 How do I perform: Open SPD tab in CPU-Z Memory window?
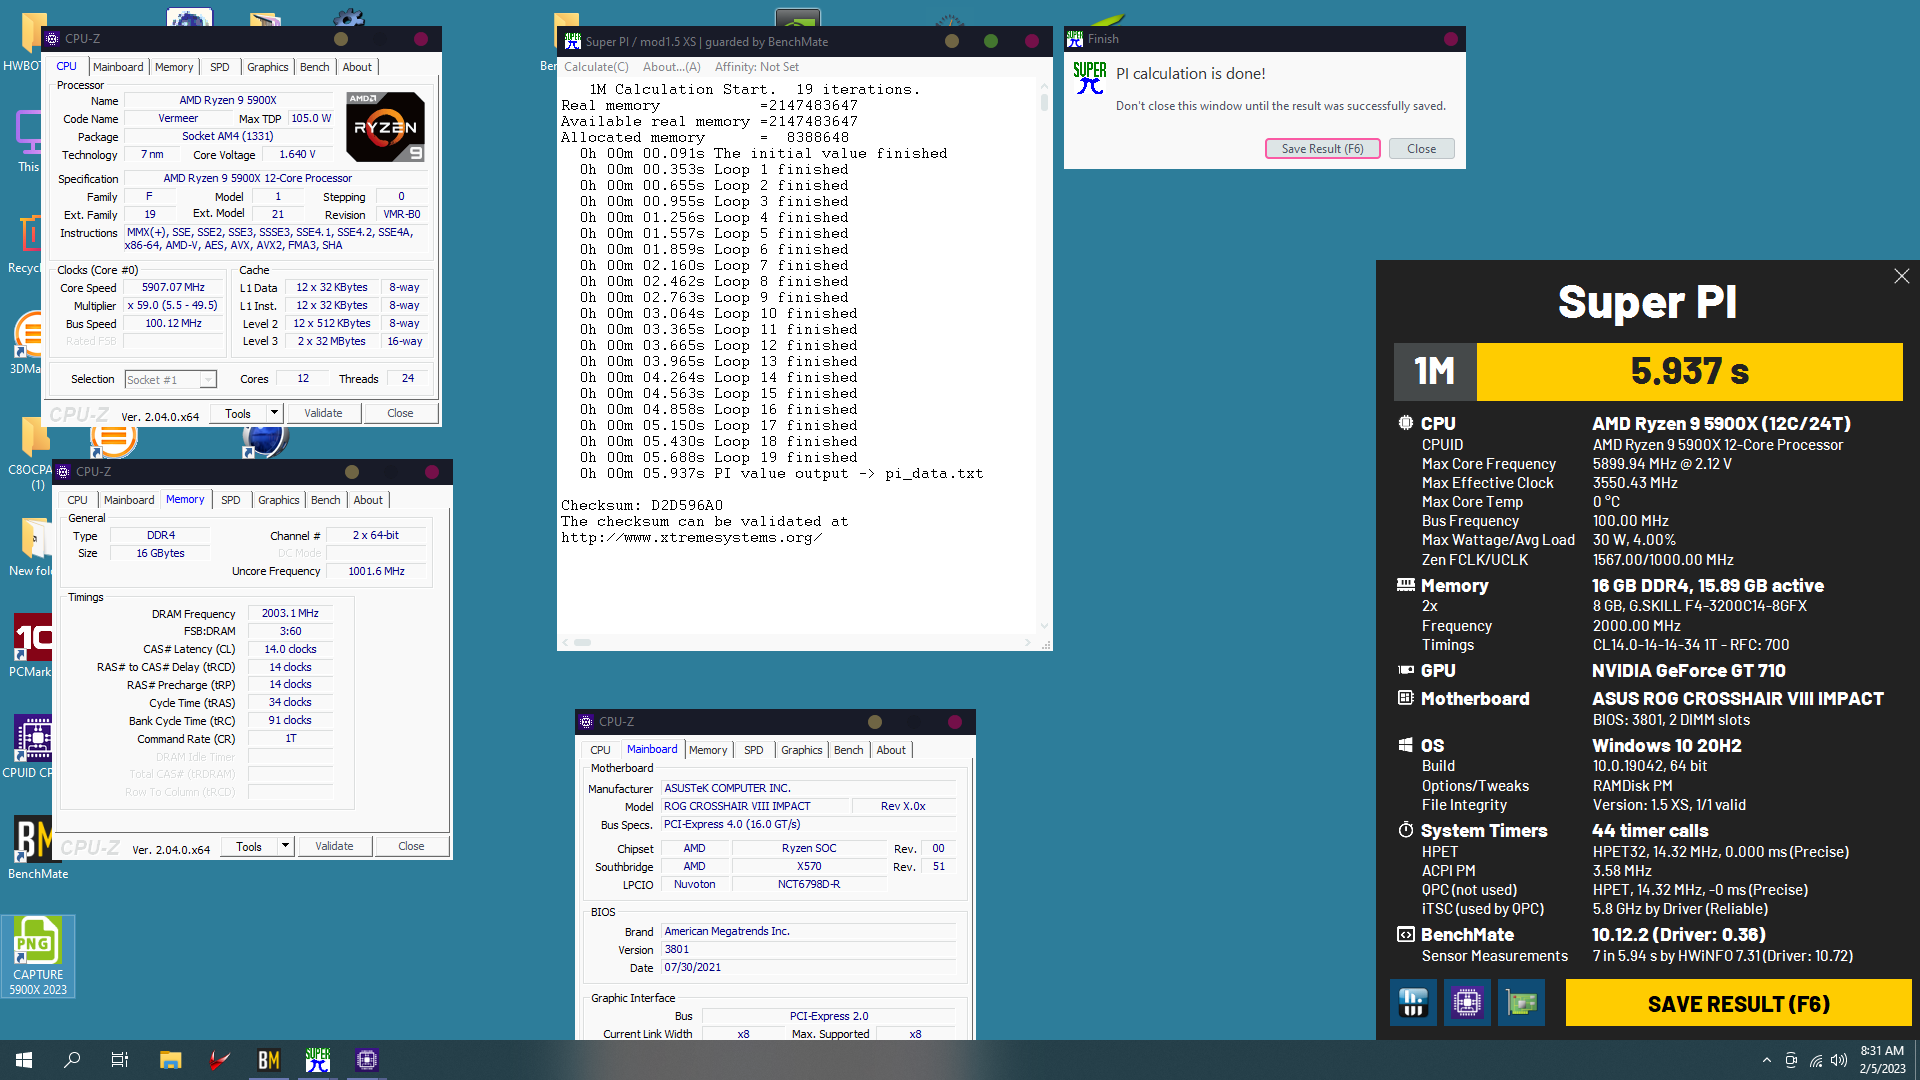[231, 500]
